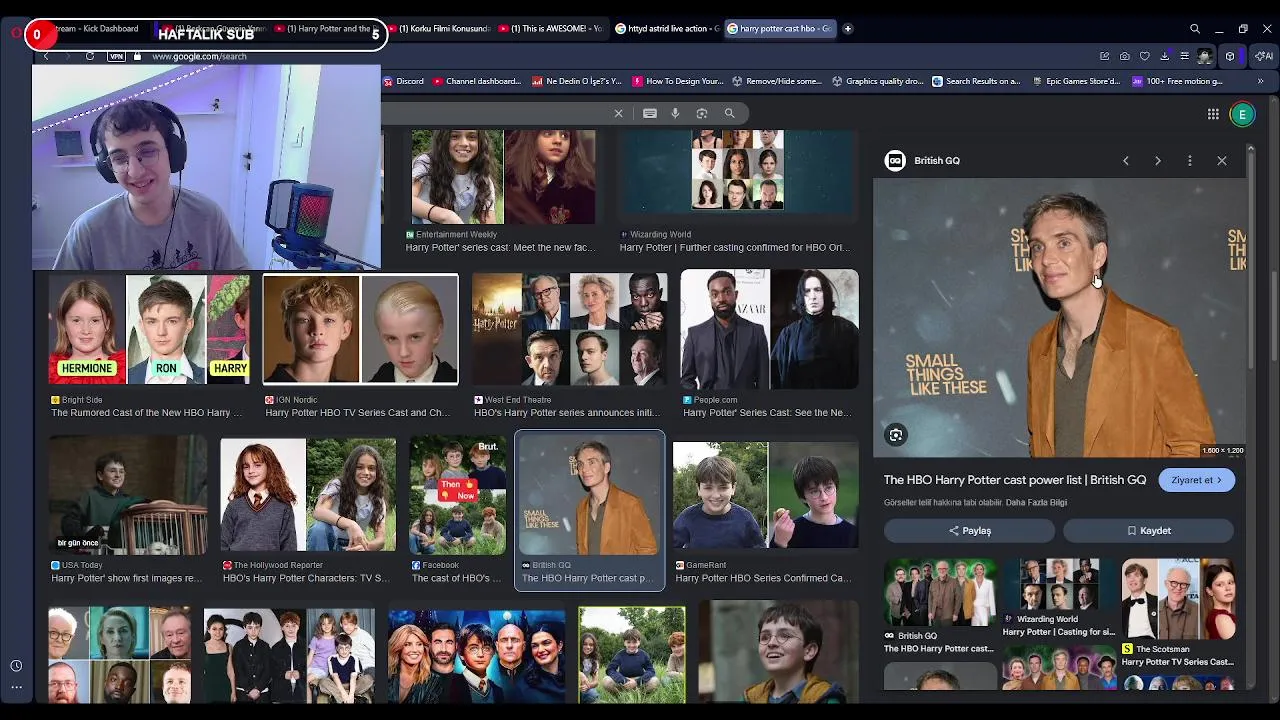Open Google Lens image search

tap(702, 113)
